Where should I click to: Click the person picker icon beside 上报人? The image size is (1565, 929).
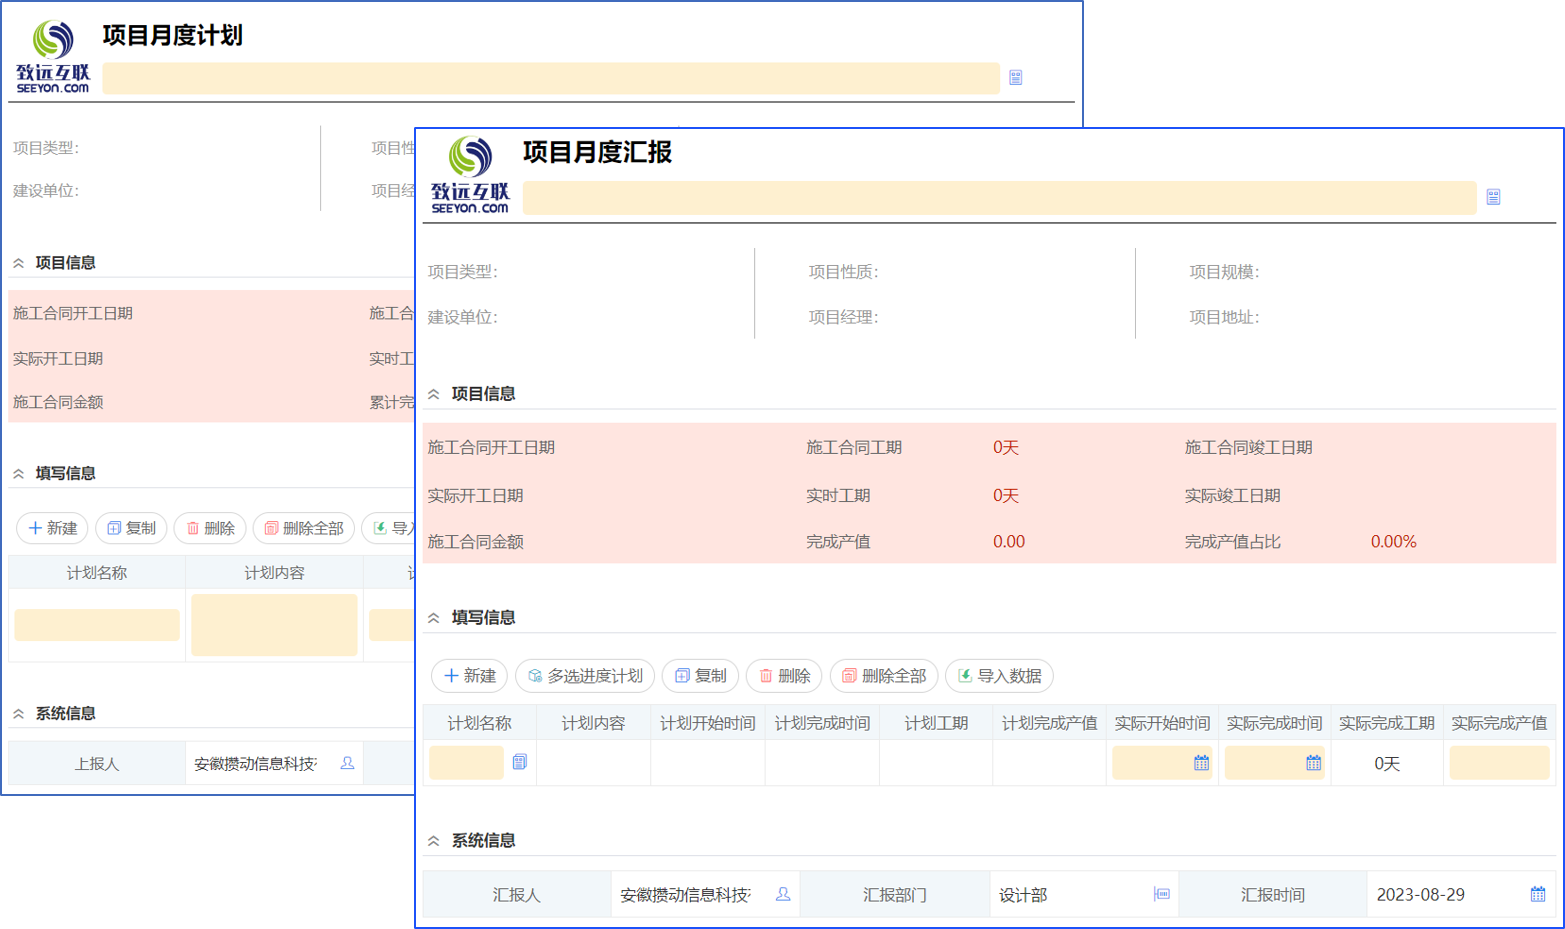(x=348, y=763)
